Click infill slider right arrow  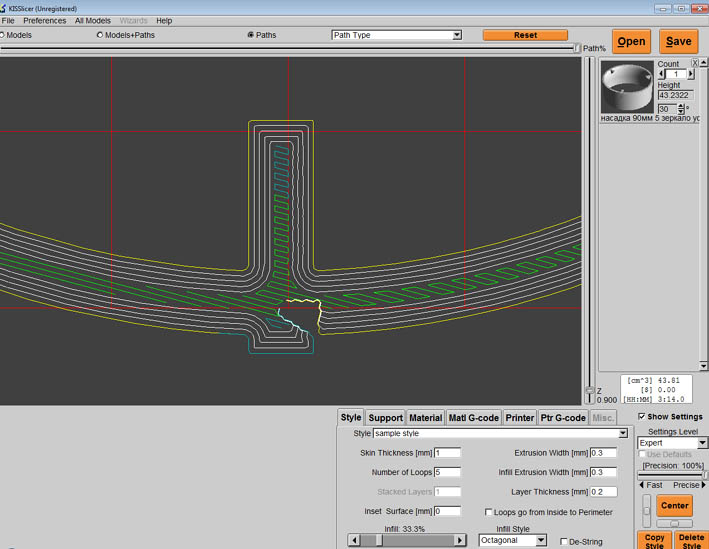(x=460, y=540)
